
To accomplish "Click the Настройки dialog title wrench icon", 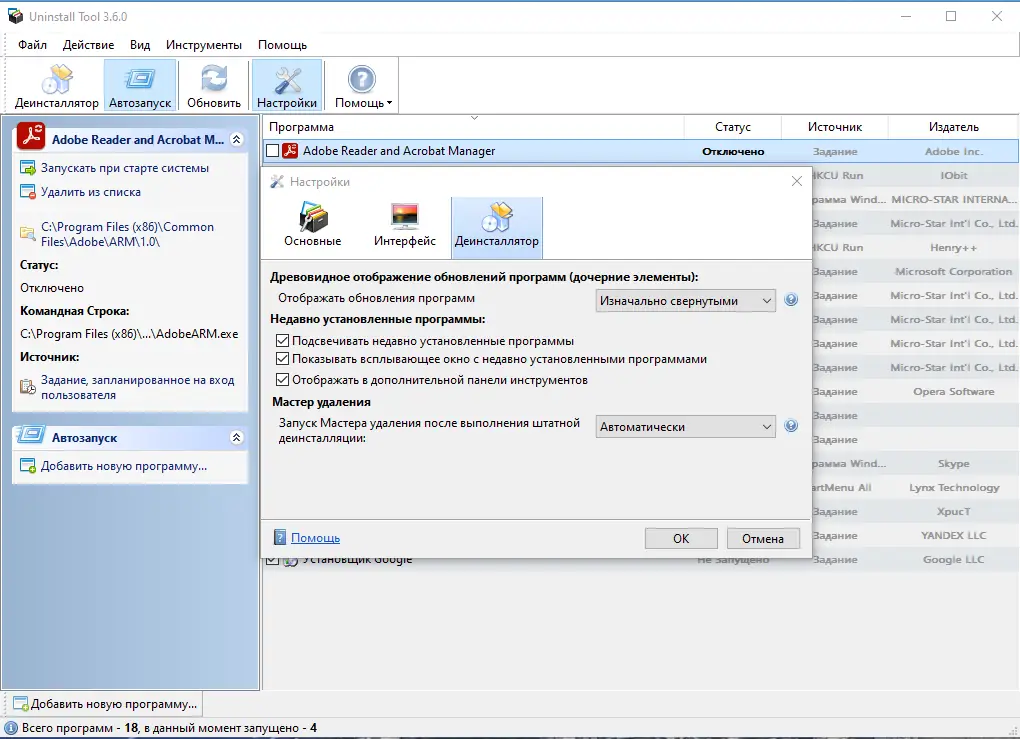I will pos(277,181).
